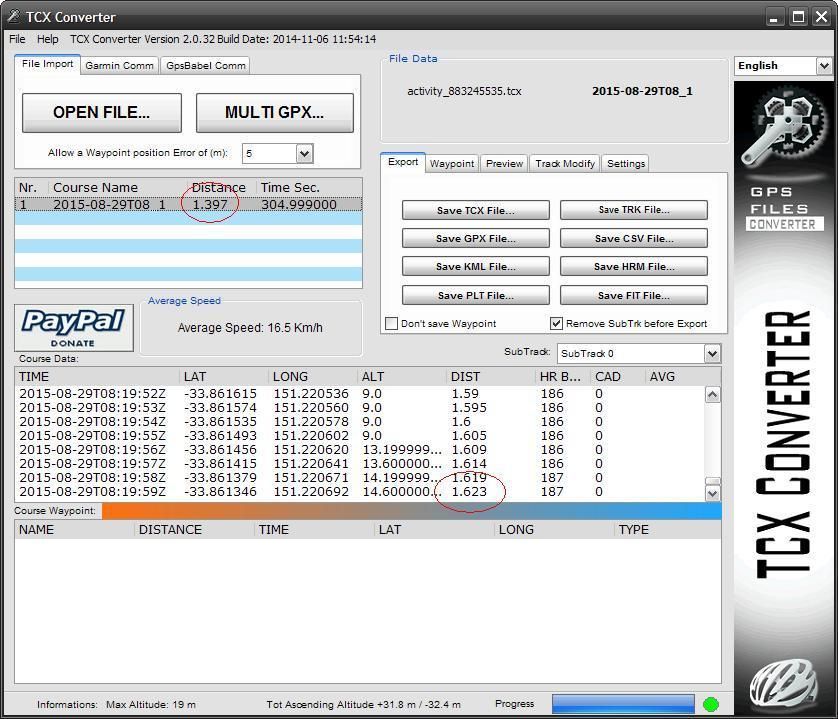Screen dimensions: 838x719
Task: Open the Help menu
Action: pos(48,39)
